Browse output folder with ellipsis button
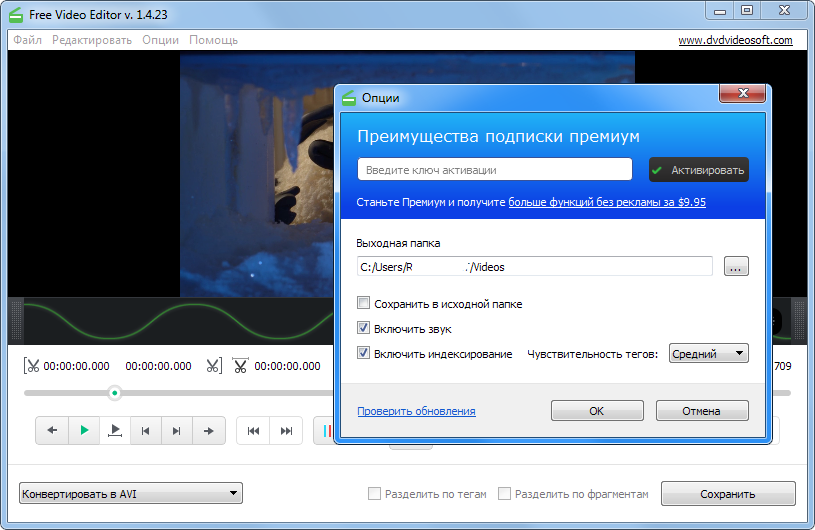The height and width of the screenshot is (530, 815). pyautogui.click(x=736, y=267)
